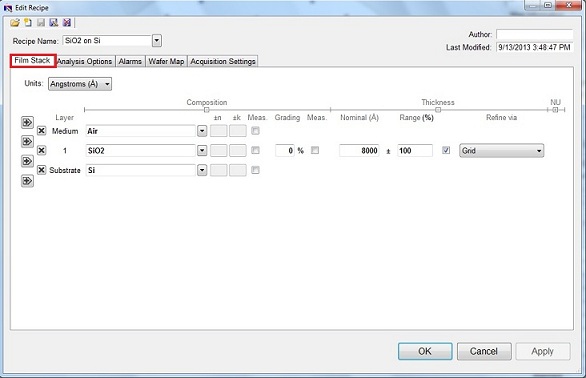
Task: Click the NU column slider handle
Action: coord(555,110)
